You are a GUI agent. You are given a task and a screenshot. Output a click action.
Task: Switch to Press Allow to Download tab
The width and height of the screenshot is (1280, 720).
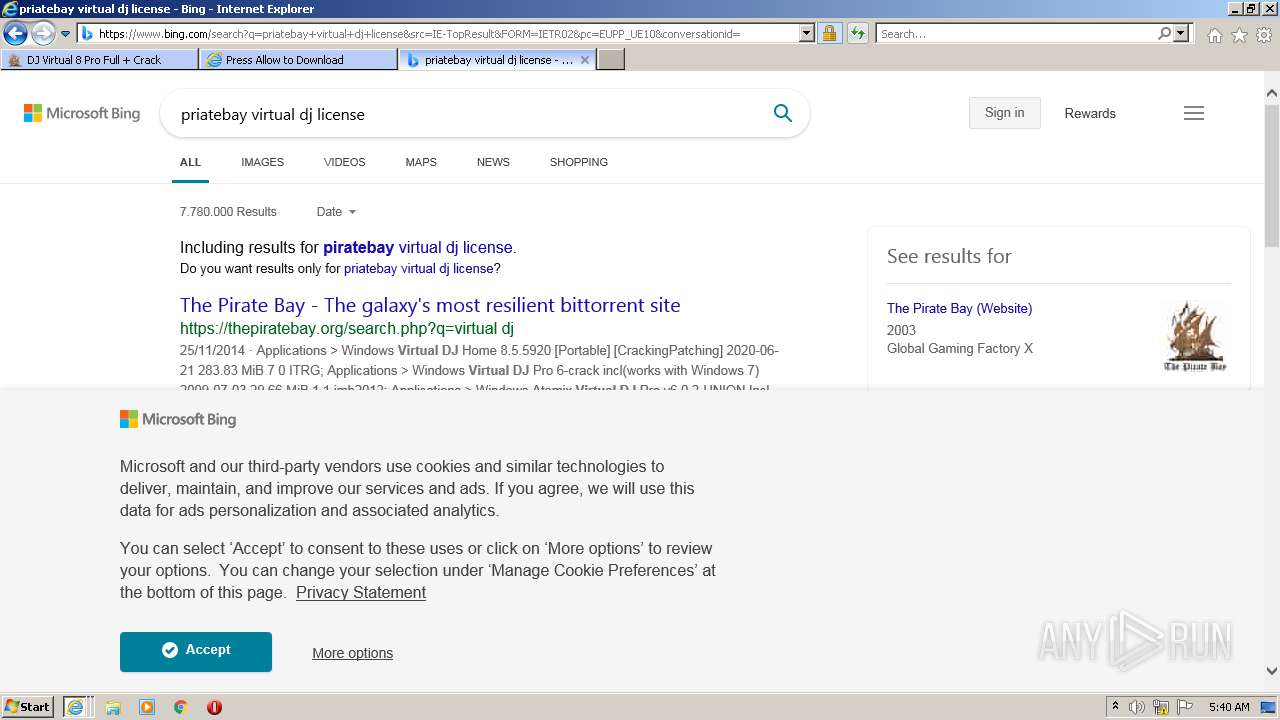click(x=299, y=60)
